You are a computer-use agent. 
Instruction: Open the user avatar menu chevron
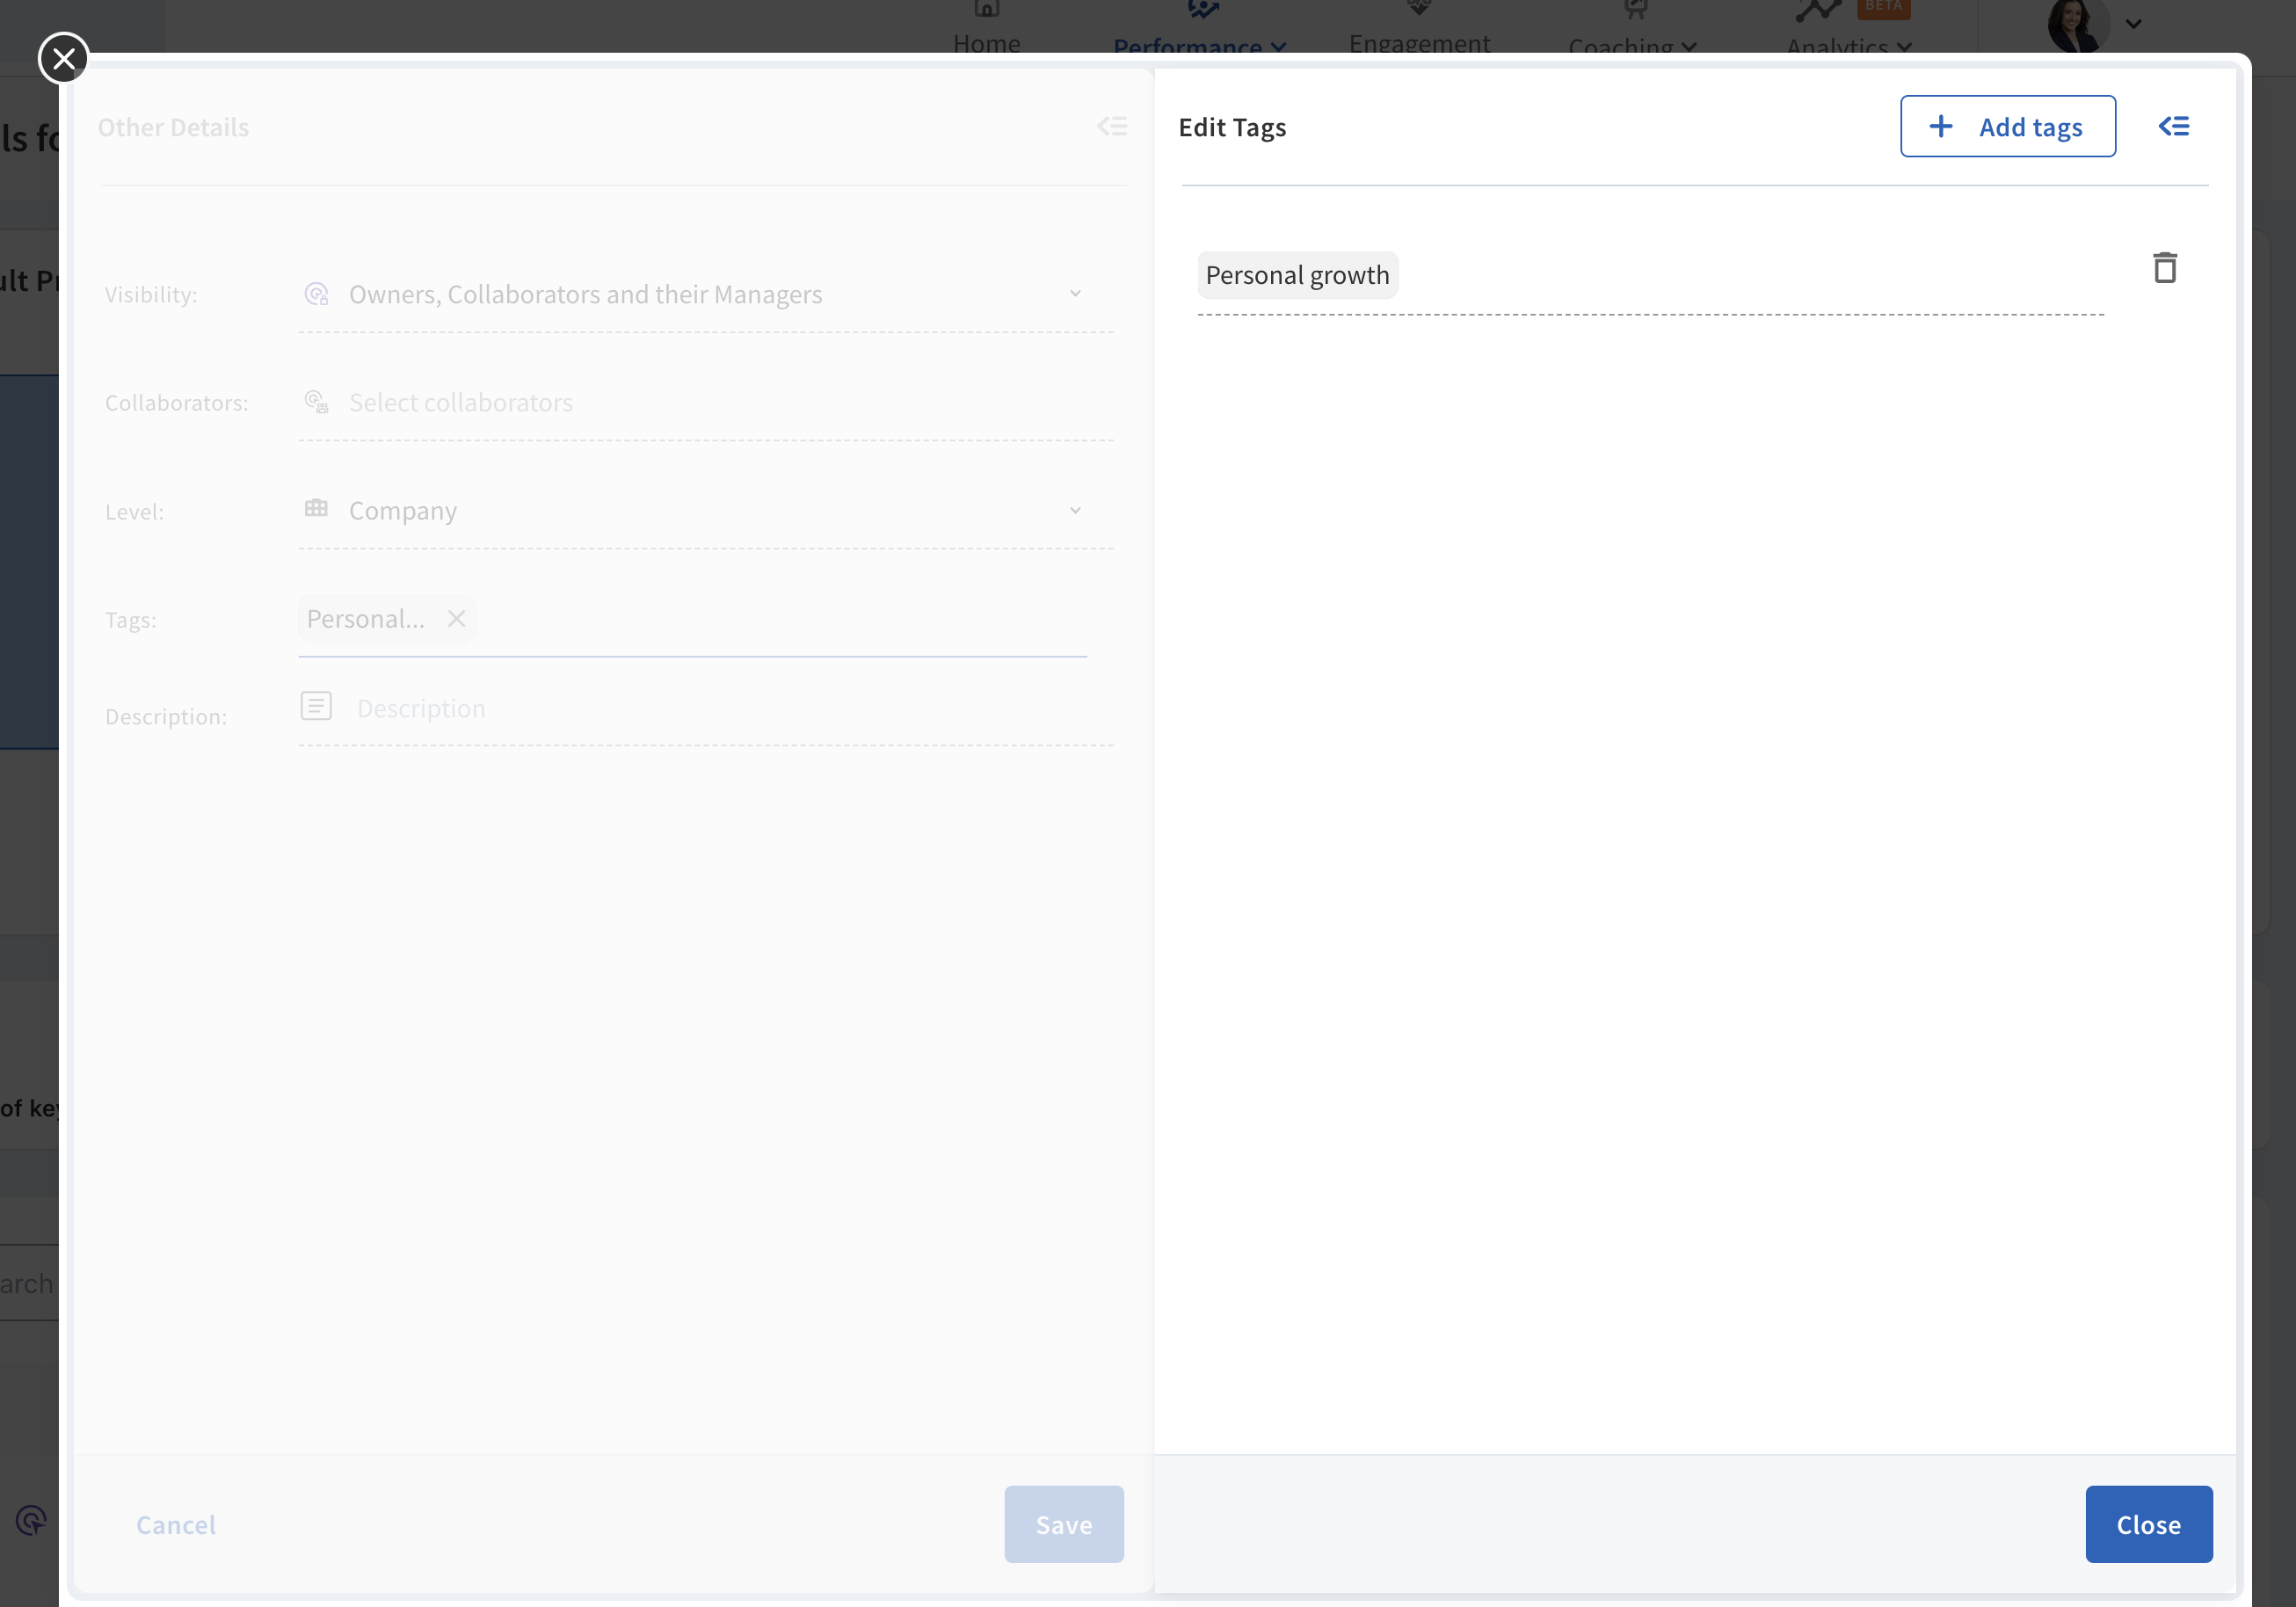coord(2133,24)
